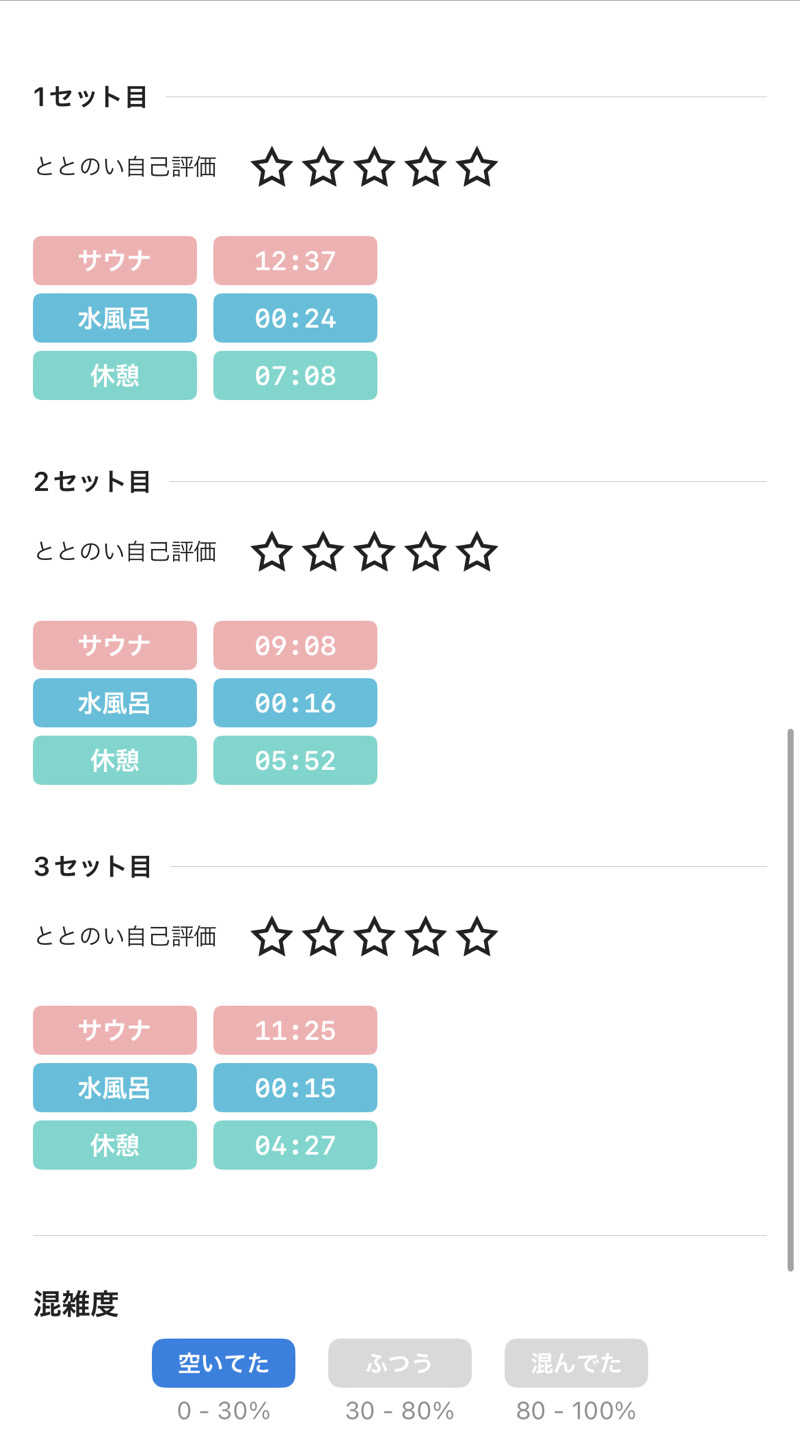Screen dimensions: 800x1433
Task: Edit set 2 sauna time 09:08
Action: click(x=295, y=645)
